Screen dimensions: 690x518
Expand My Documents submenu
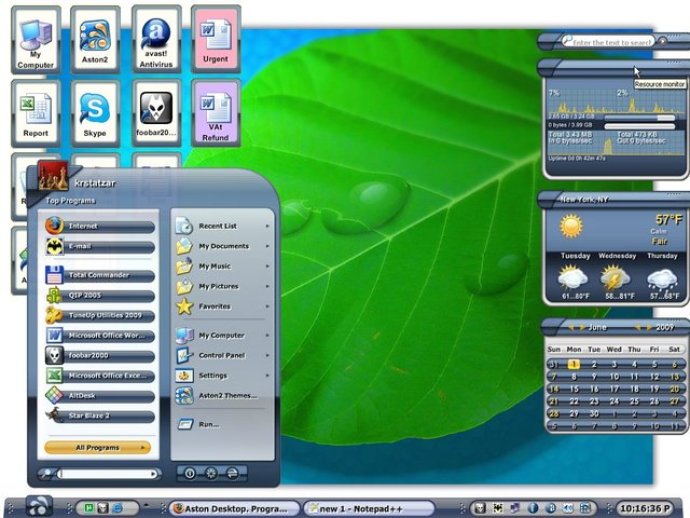coord(223,246)
